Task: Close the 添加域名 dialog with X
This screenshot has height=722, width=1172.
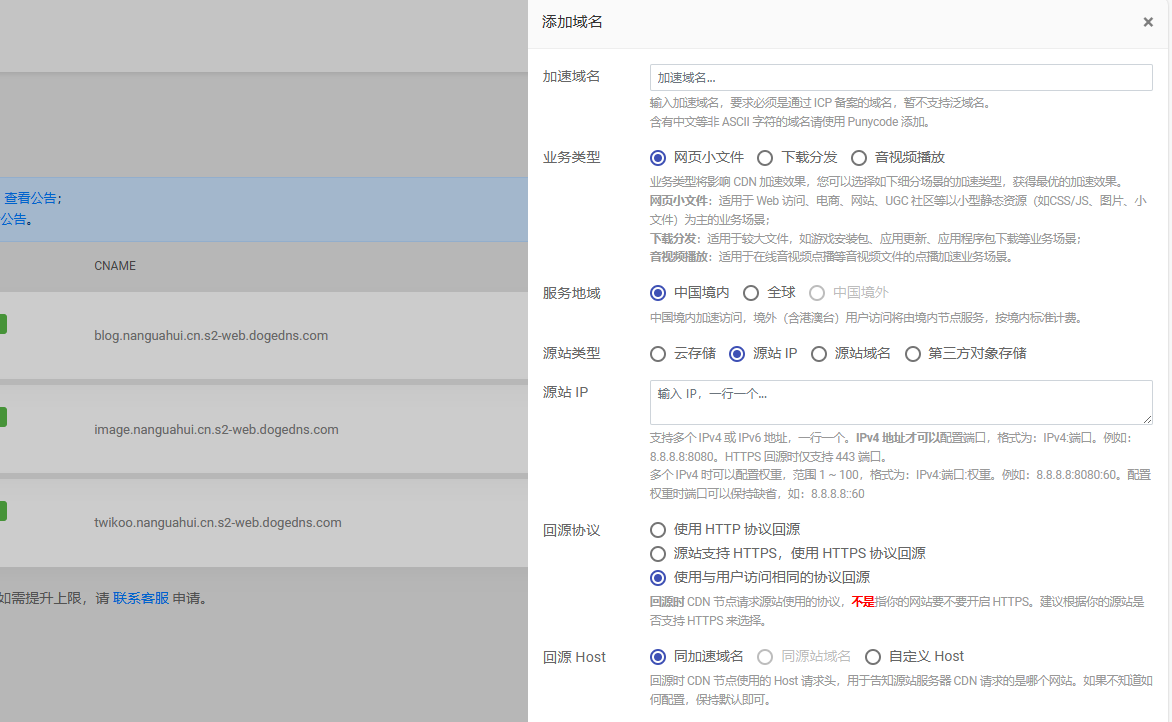Action: click(x=1148, y=22)
